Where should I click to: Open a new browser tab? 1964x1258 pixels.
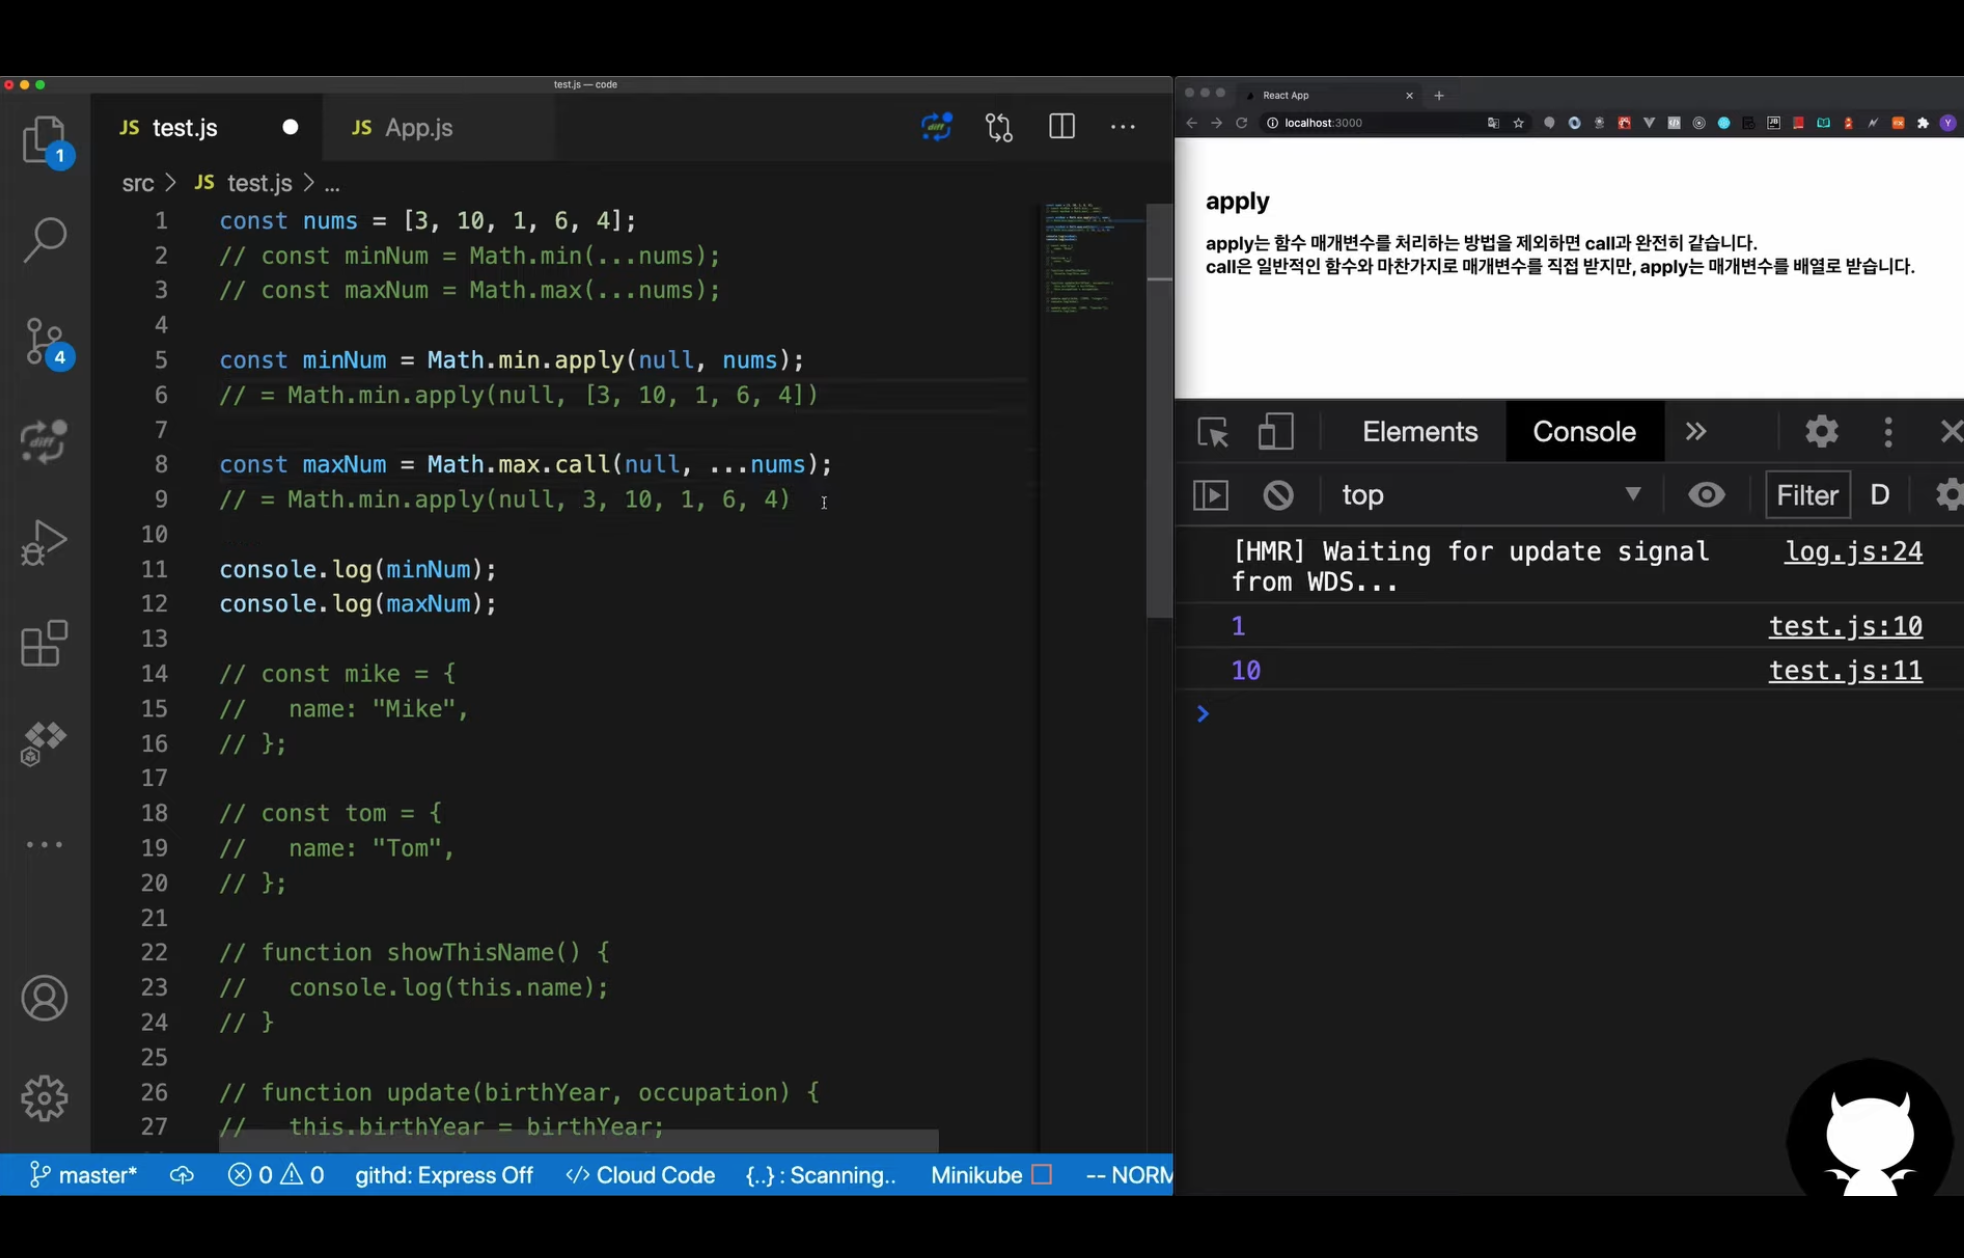coord(1439,95)
